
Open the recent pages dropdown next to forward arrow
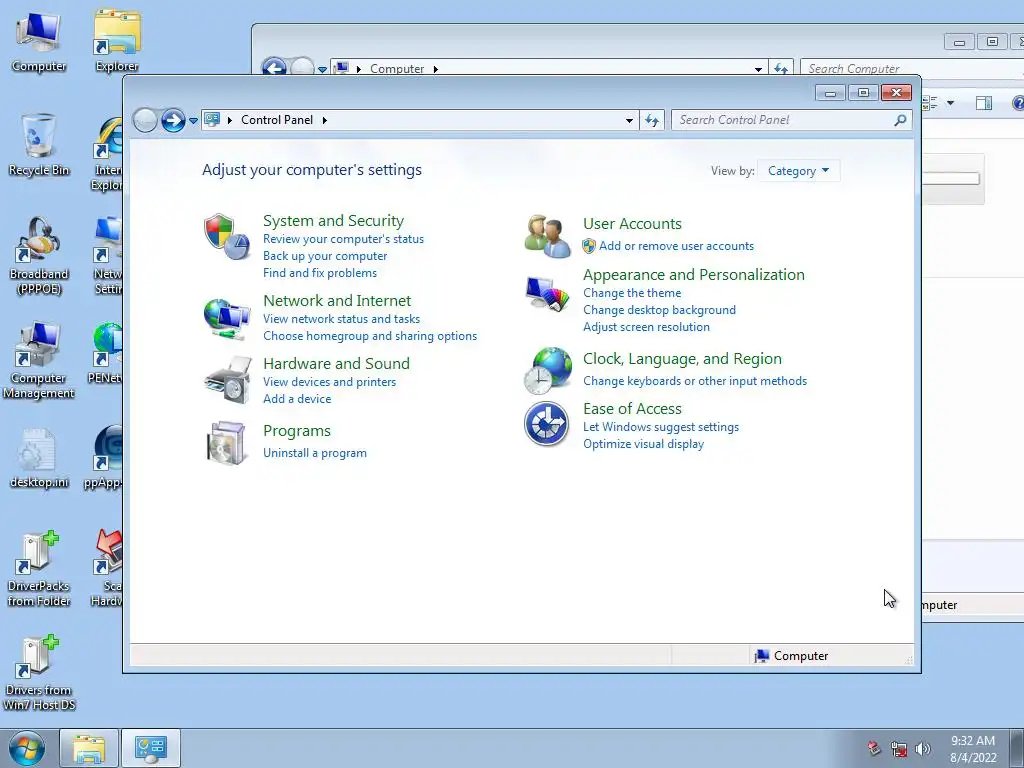coord(193,121)
